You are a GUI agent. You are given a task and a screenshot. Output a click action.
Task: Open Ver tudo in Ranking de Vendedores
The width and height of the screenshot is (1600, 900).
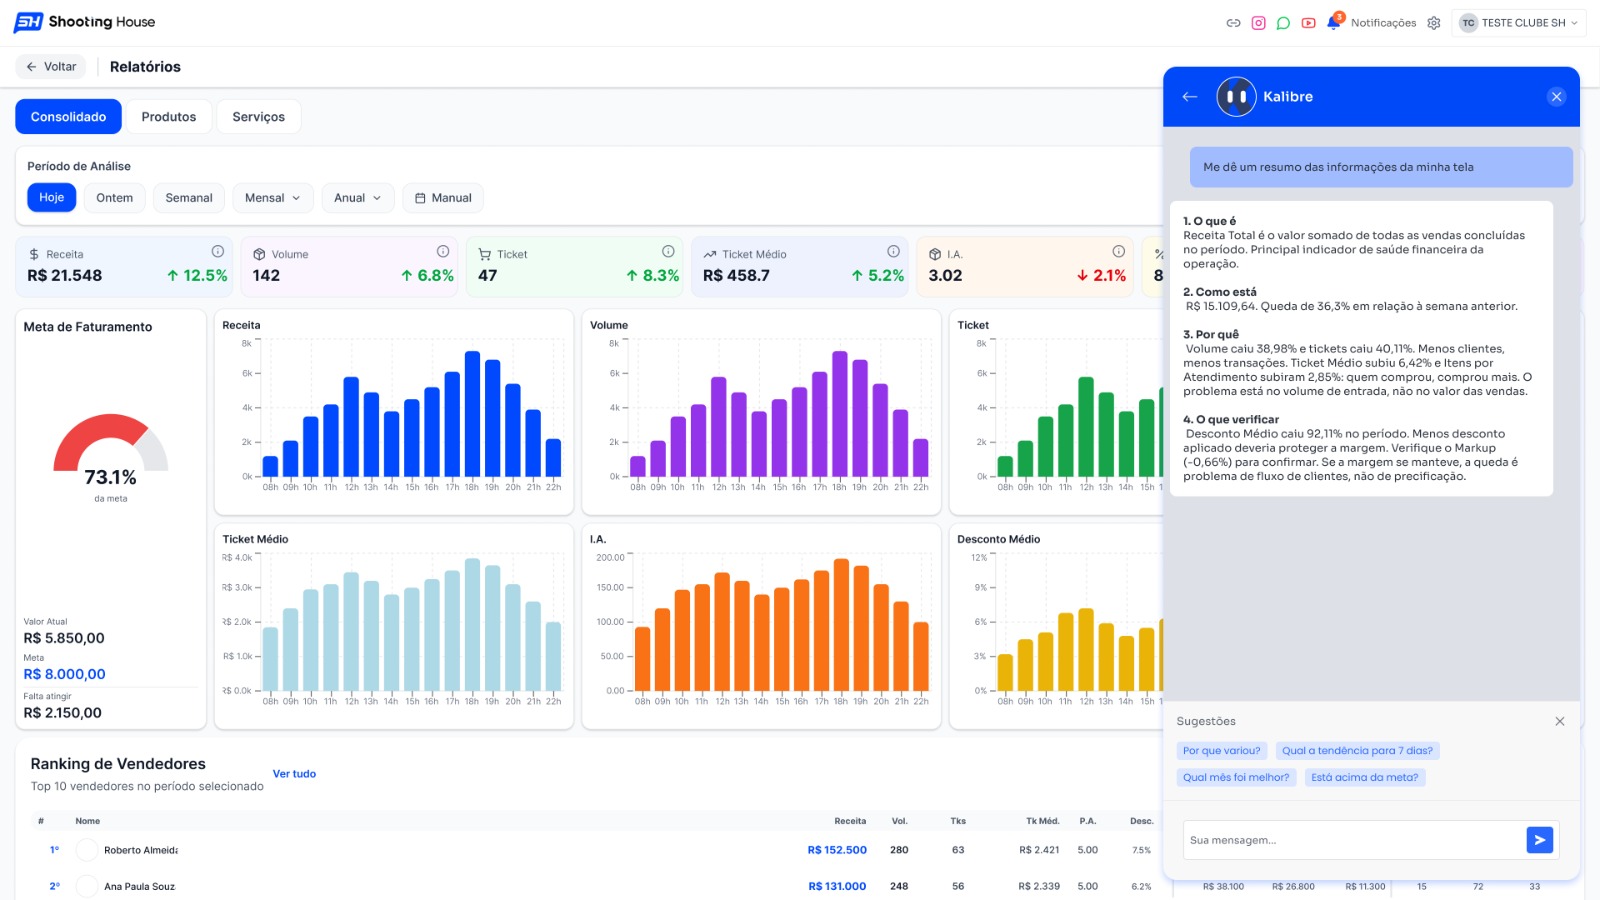pos(294,774)
